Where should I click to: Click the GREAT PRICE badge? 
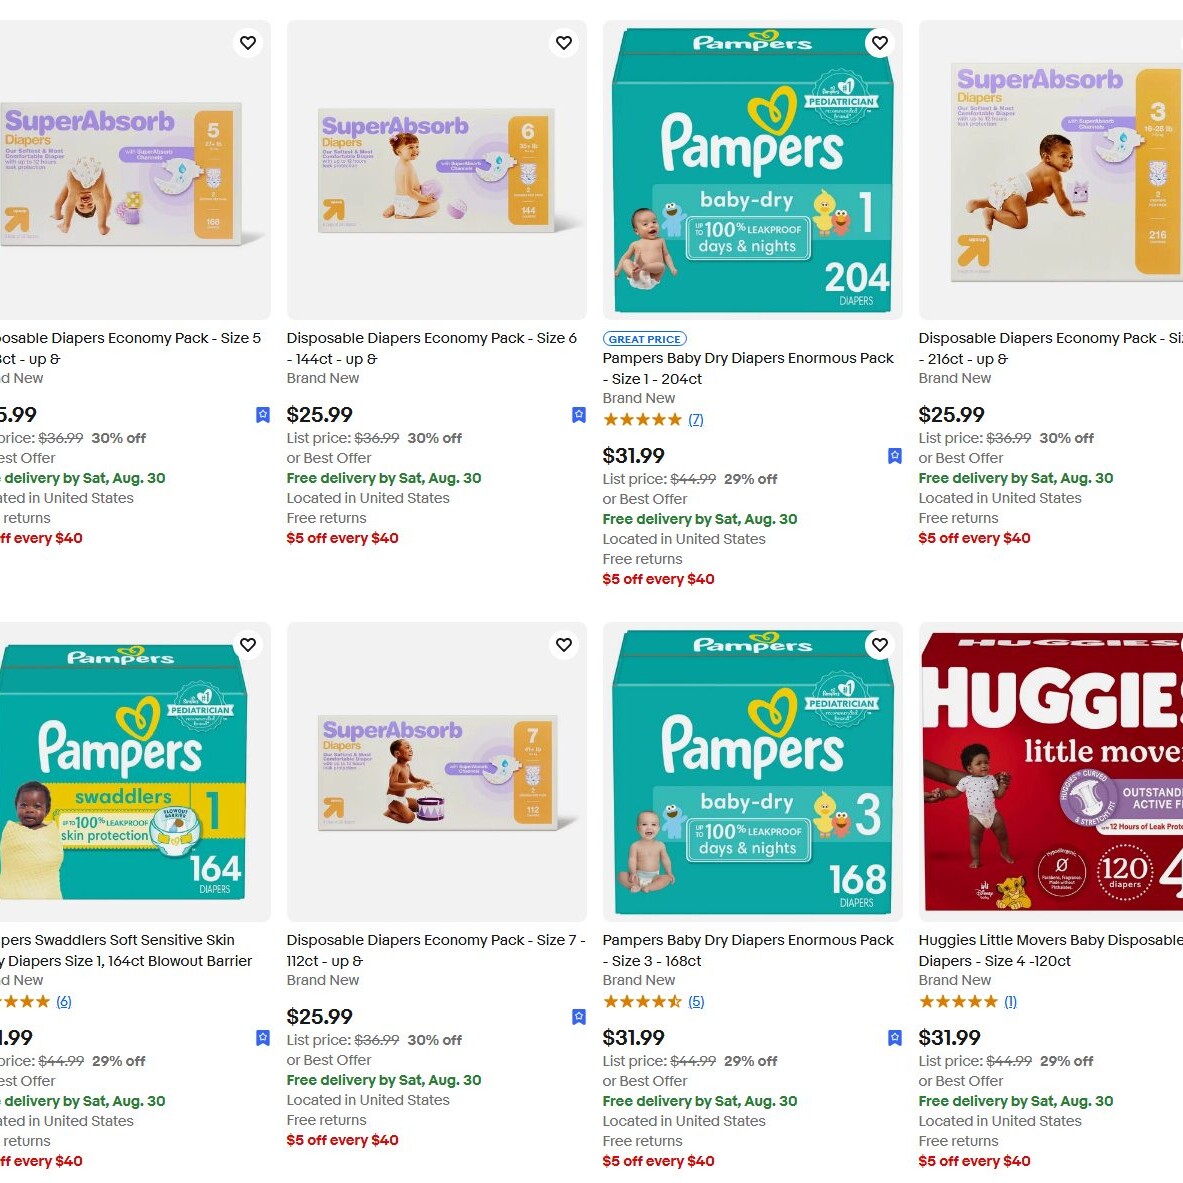click(x=644, y=339)
